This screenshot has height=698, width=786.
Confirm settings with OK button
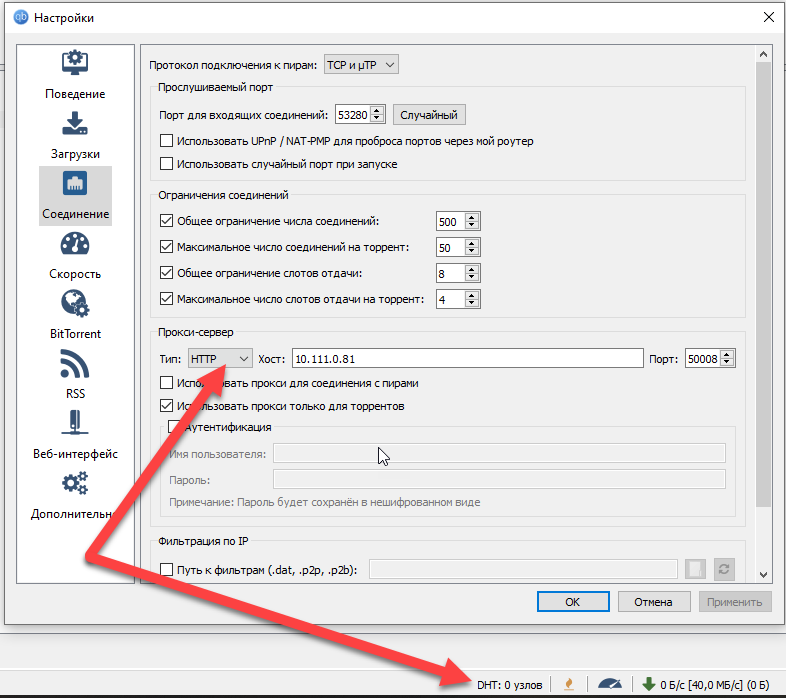pyautogui.click(x=573, y=602)
